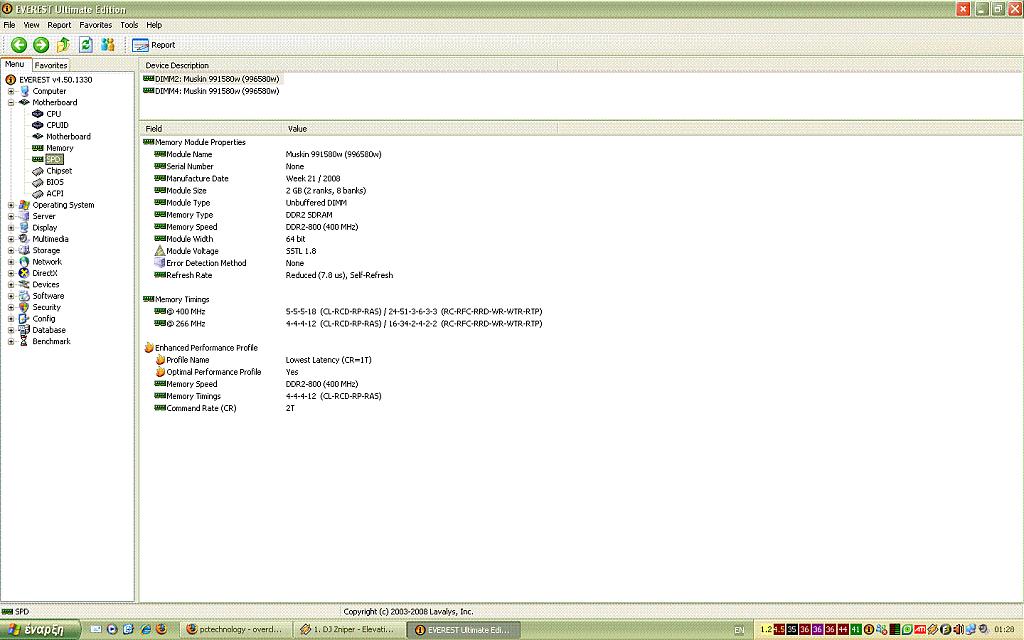Select DIMM2: Mushkin 991580w device row

[211, 79]
